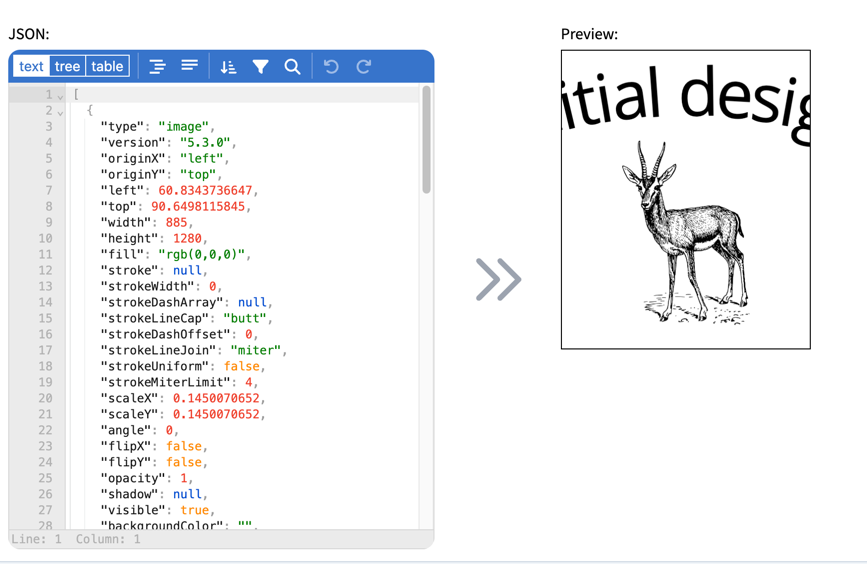Undo last edit in JSON editor
Viewport: 867px width, 564px height.
pos(331,67)
